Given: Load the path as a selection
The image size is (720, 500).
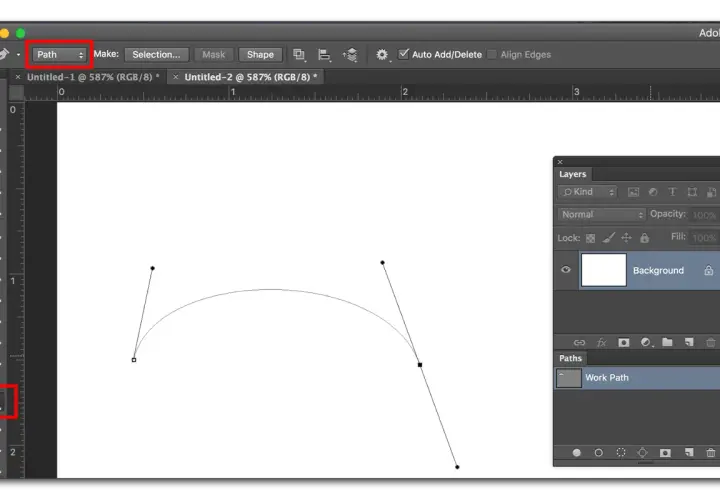Looking at the screenshot, I should pos(621,453).
